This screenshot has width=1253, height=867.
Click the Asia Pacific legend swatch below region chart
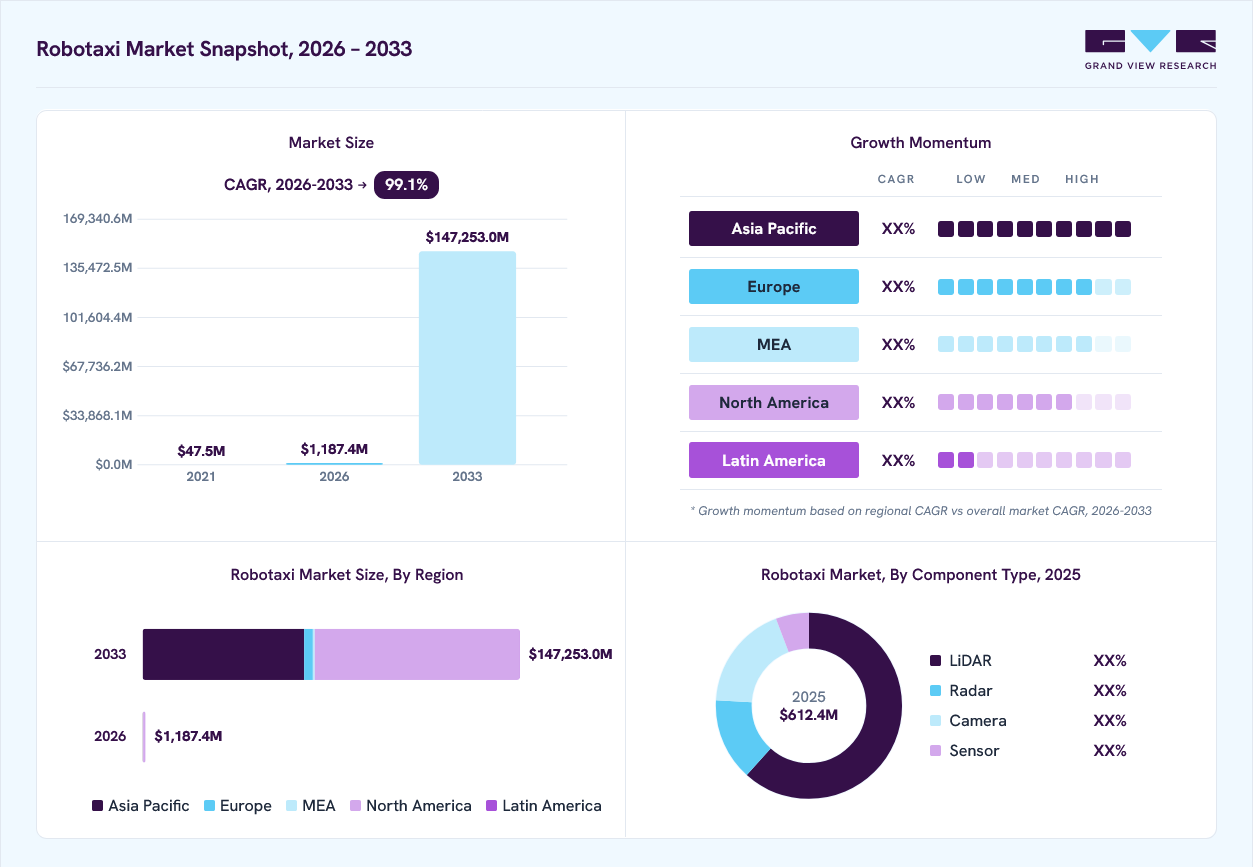pos(97,806)
